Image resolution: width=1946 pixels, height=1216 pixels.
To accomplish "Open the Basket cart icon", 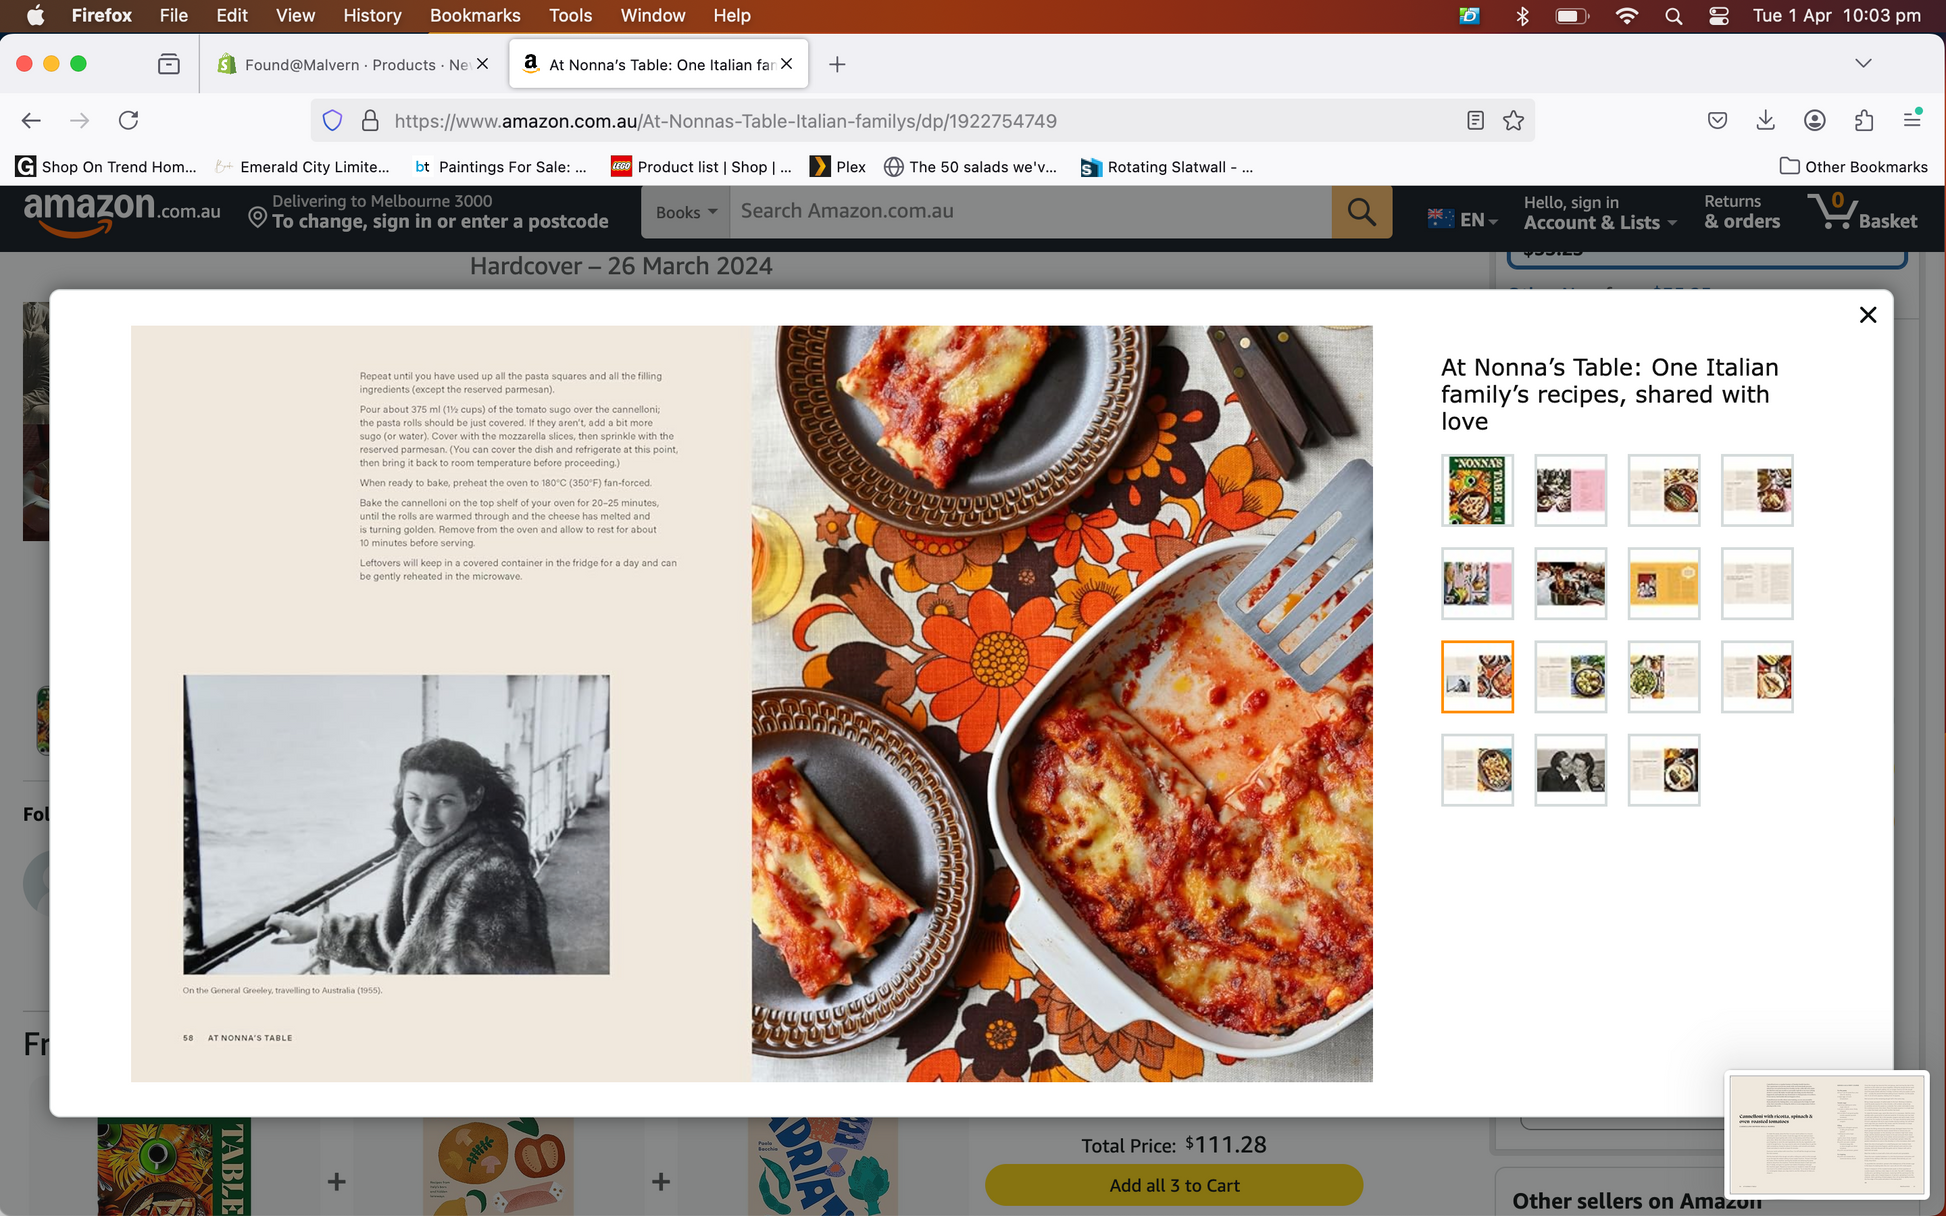I will pos(1863,212).
